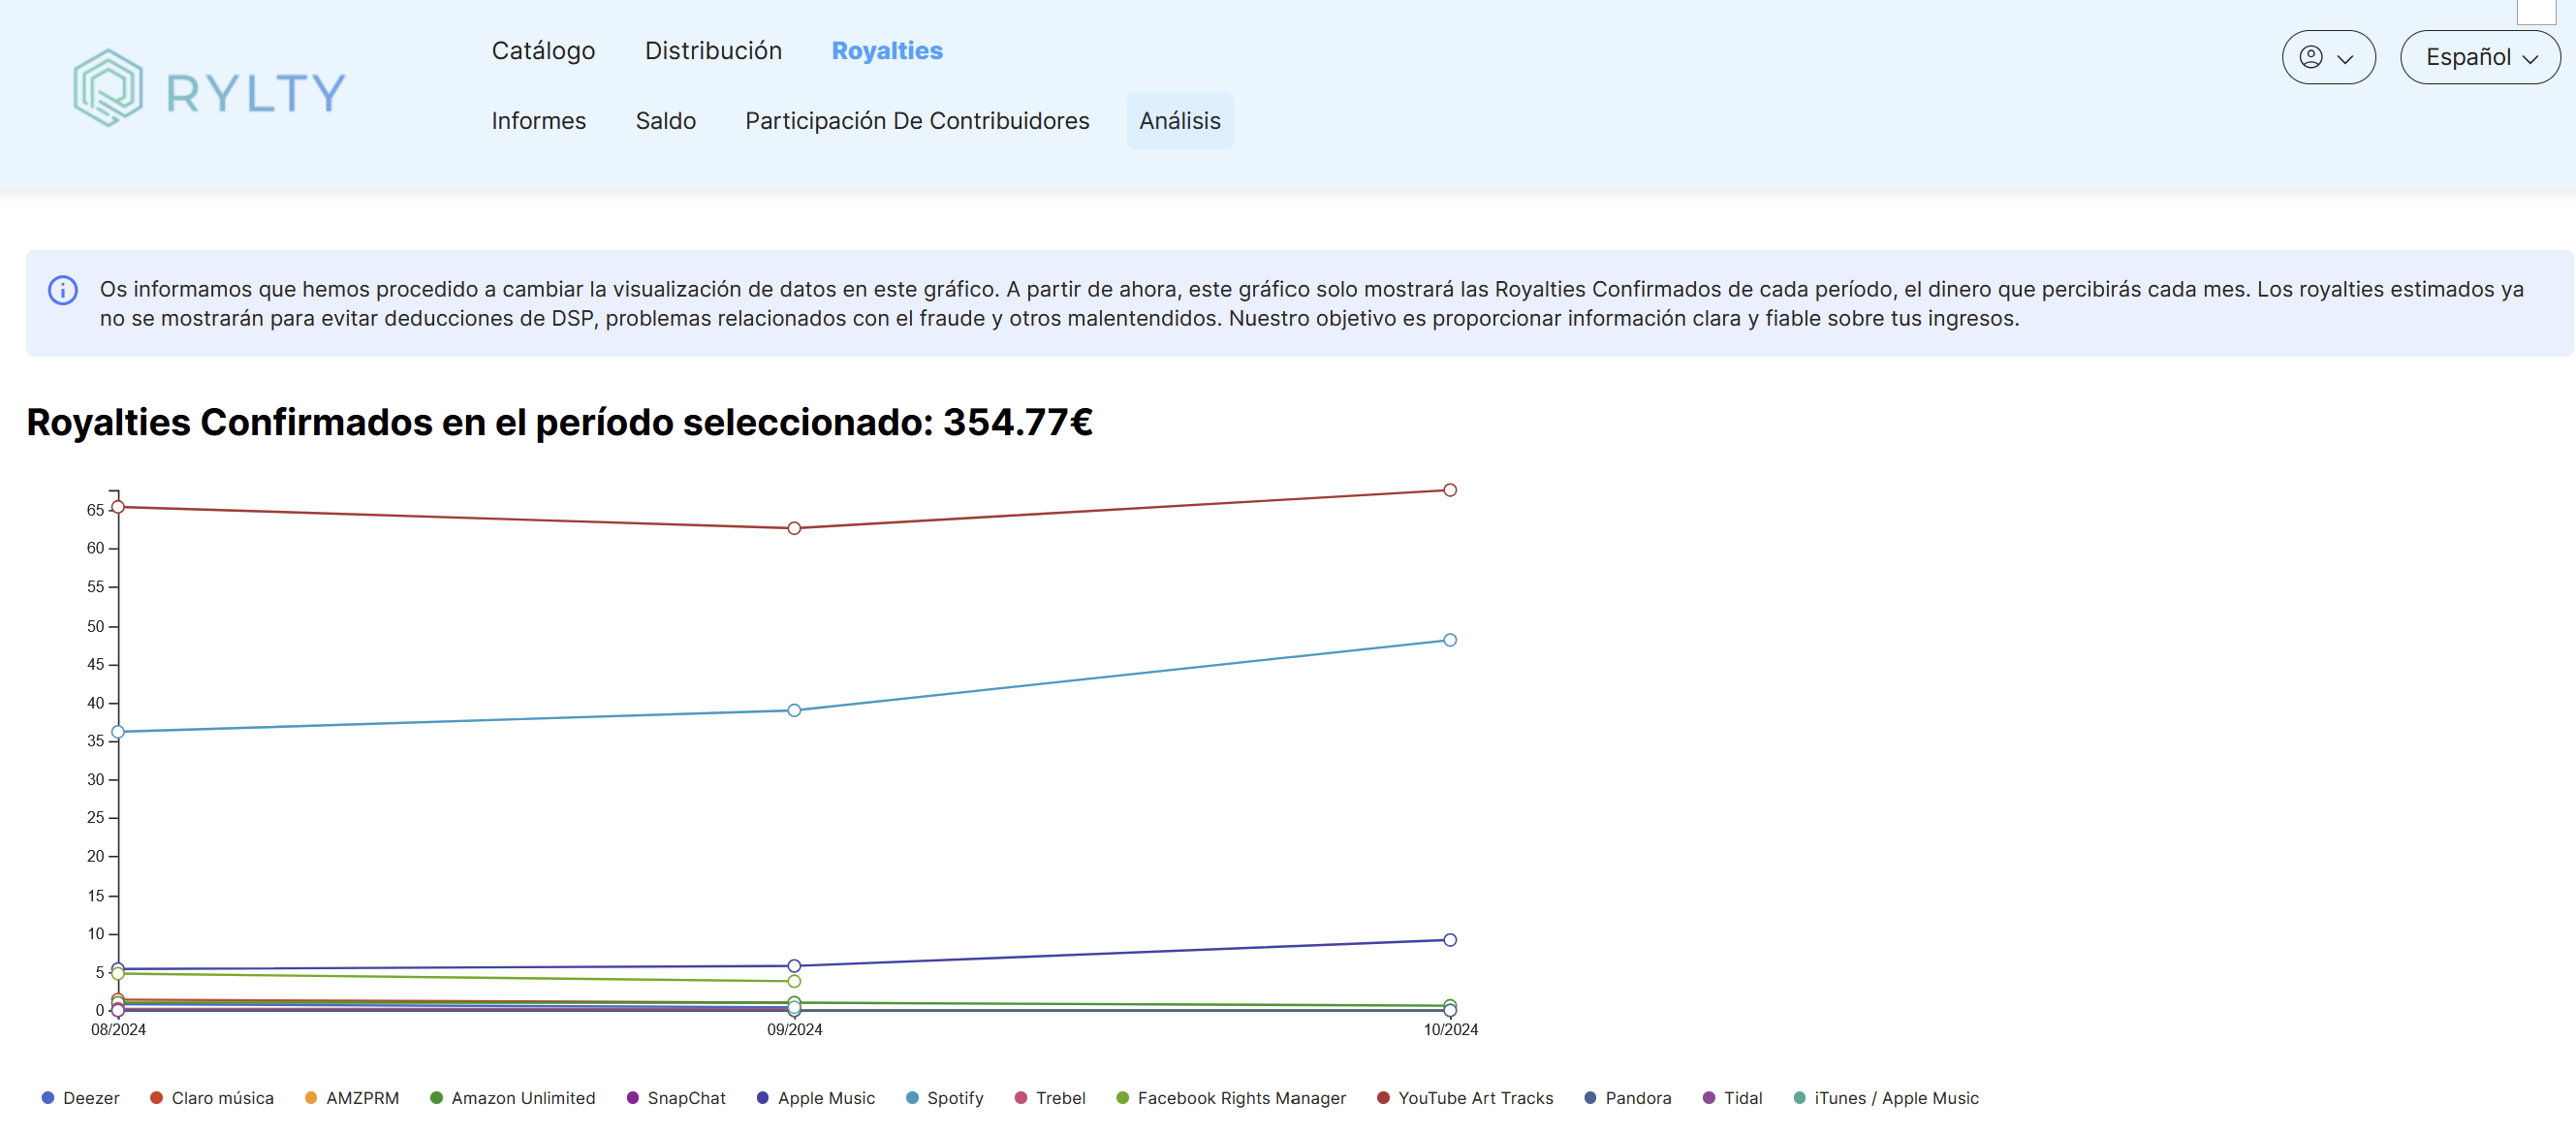The width and height of the screenshot is (2576, 1134).
Task: Toggle Claro música series in legend
Action: 212,1098
